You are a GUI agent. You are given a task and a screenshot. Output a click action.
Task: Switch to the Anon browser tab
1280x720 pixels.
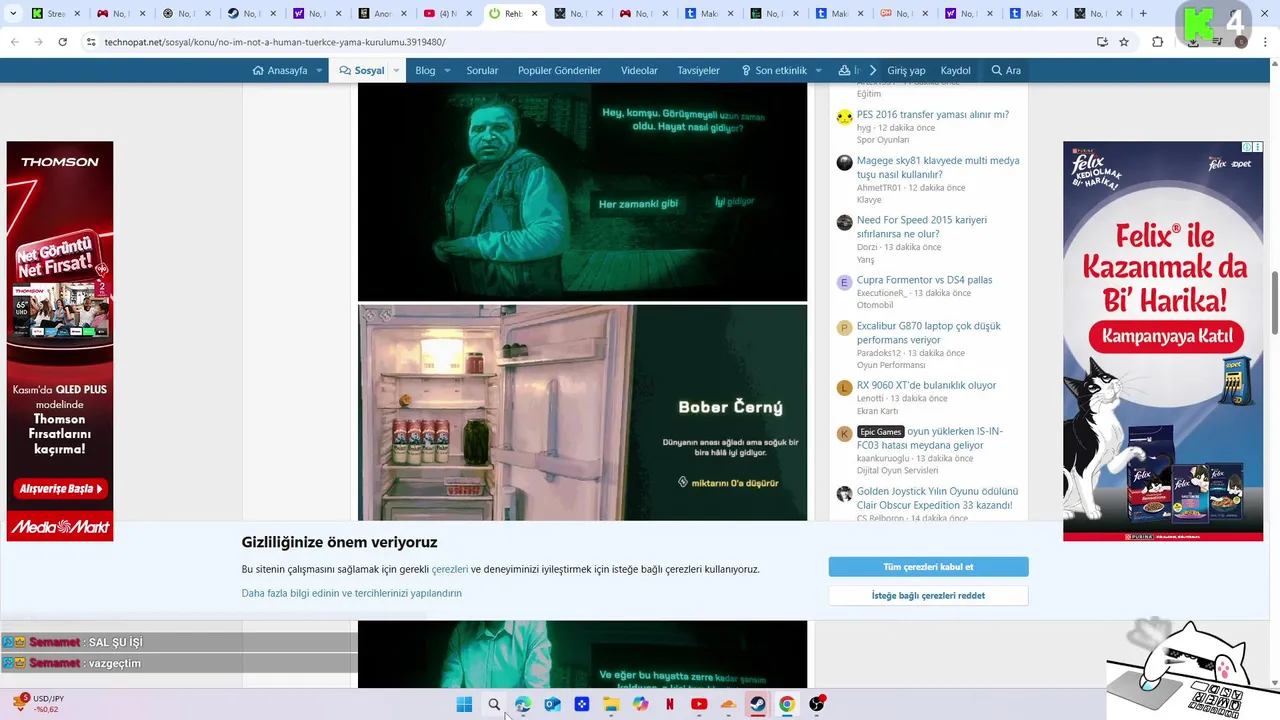pos(380,14)
